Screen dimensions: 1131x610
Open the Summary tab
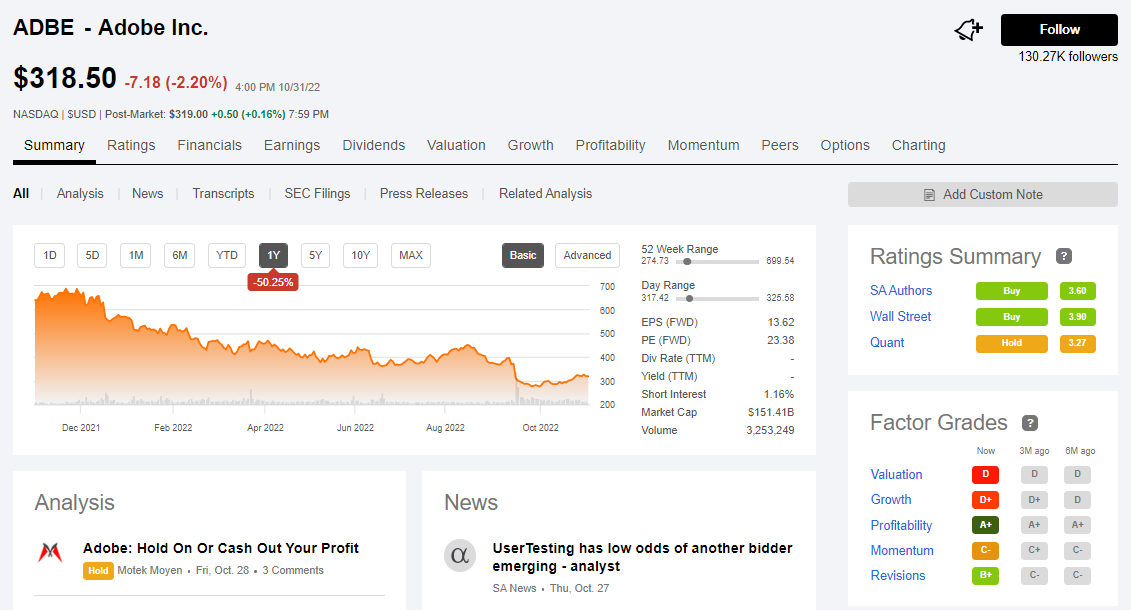coord(54,145)
